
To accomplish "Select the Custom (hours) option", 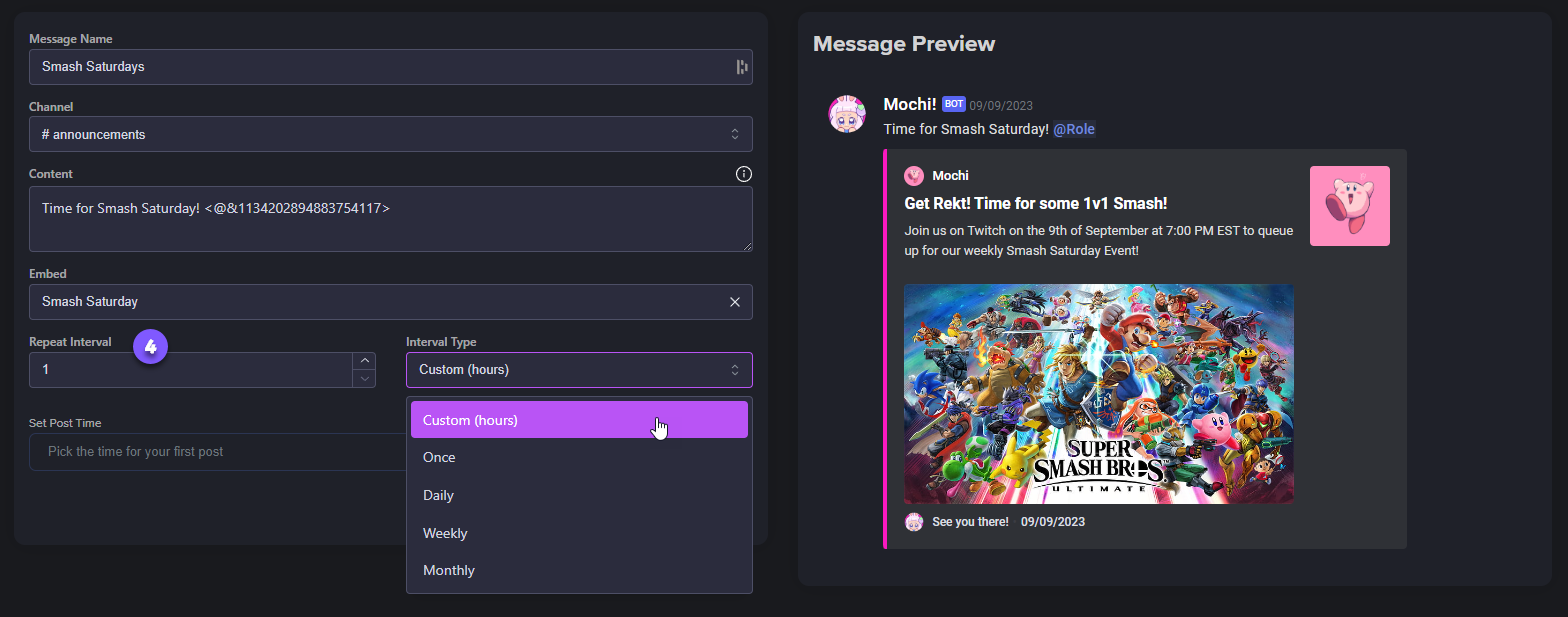I will click(x=578, y=420).
